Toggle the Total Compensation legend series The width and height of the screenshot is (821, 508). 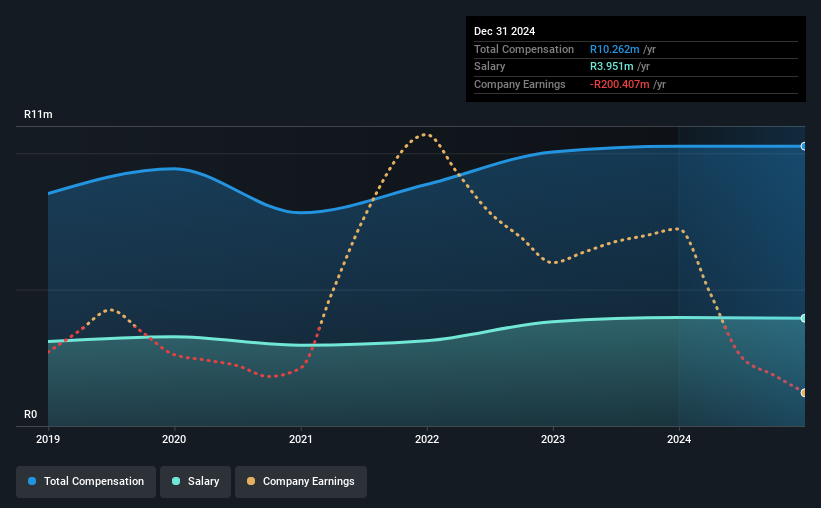(86, 481)
